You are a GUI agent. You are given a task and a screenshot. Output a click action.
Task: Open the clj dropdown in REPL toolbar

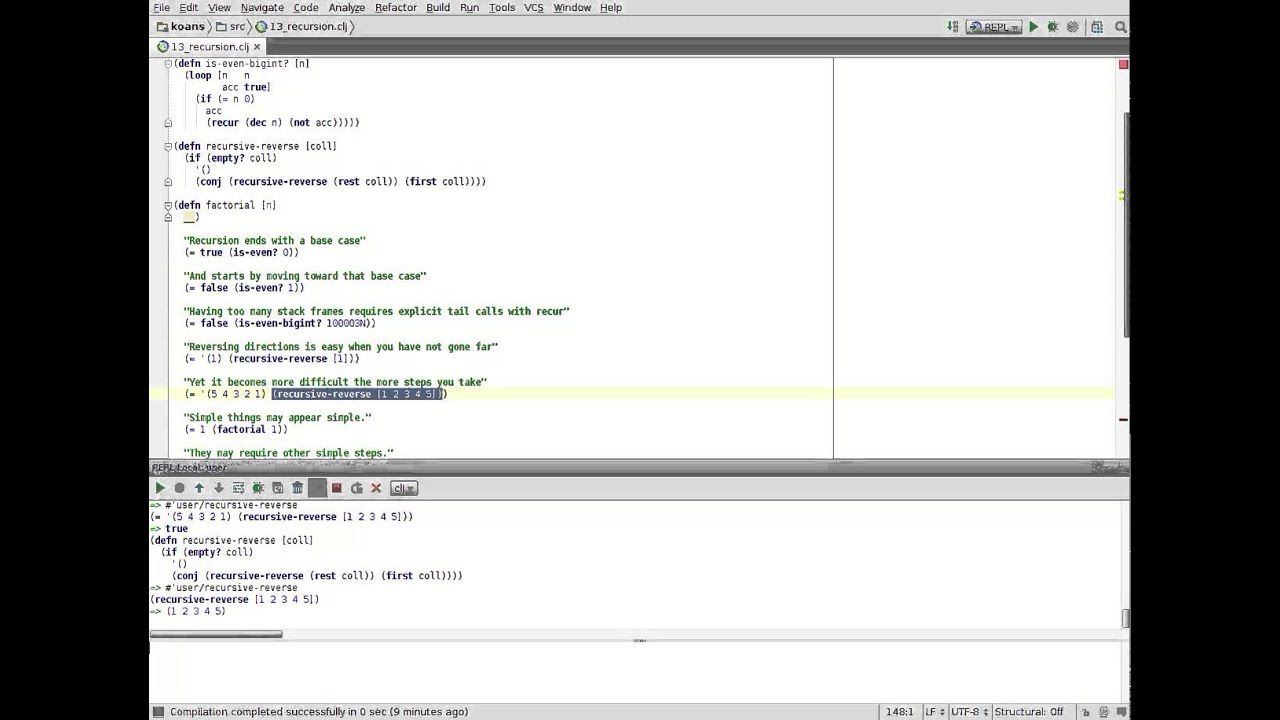[x=404, y=488]
